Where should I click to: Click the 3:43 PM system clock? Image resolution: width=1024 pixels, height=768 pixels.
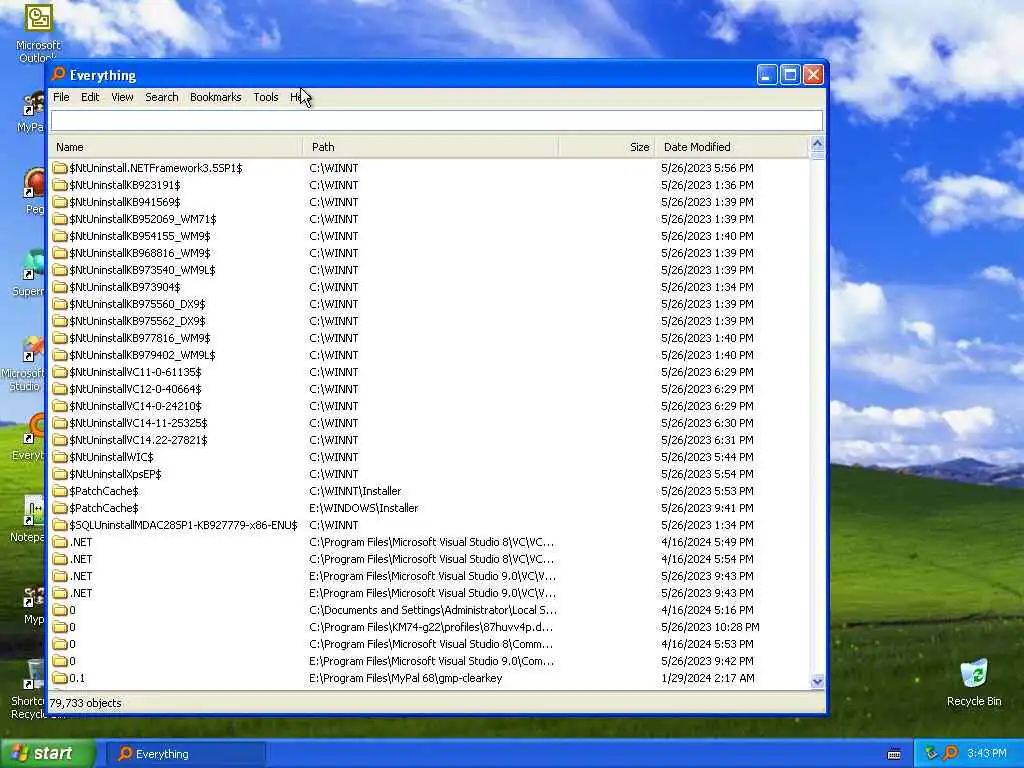[986, 753]
